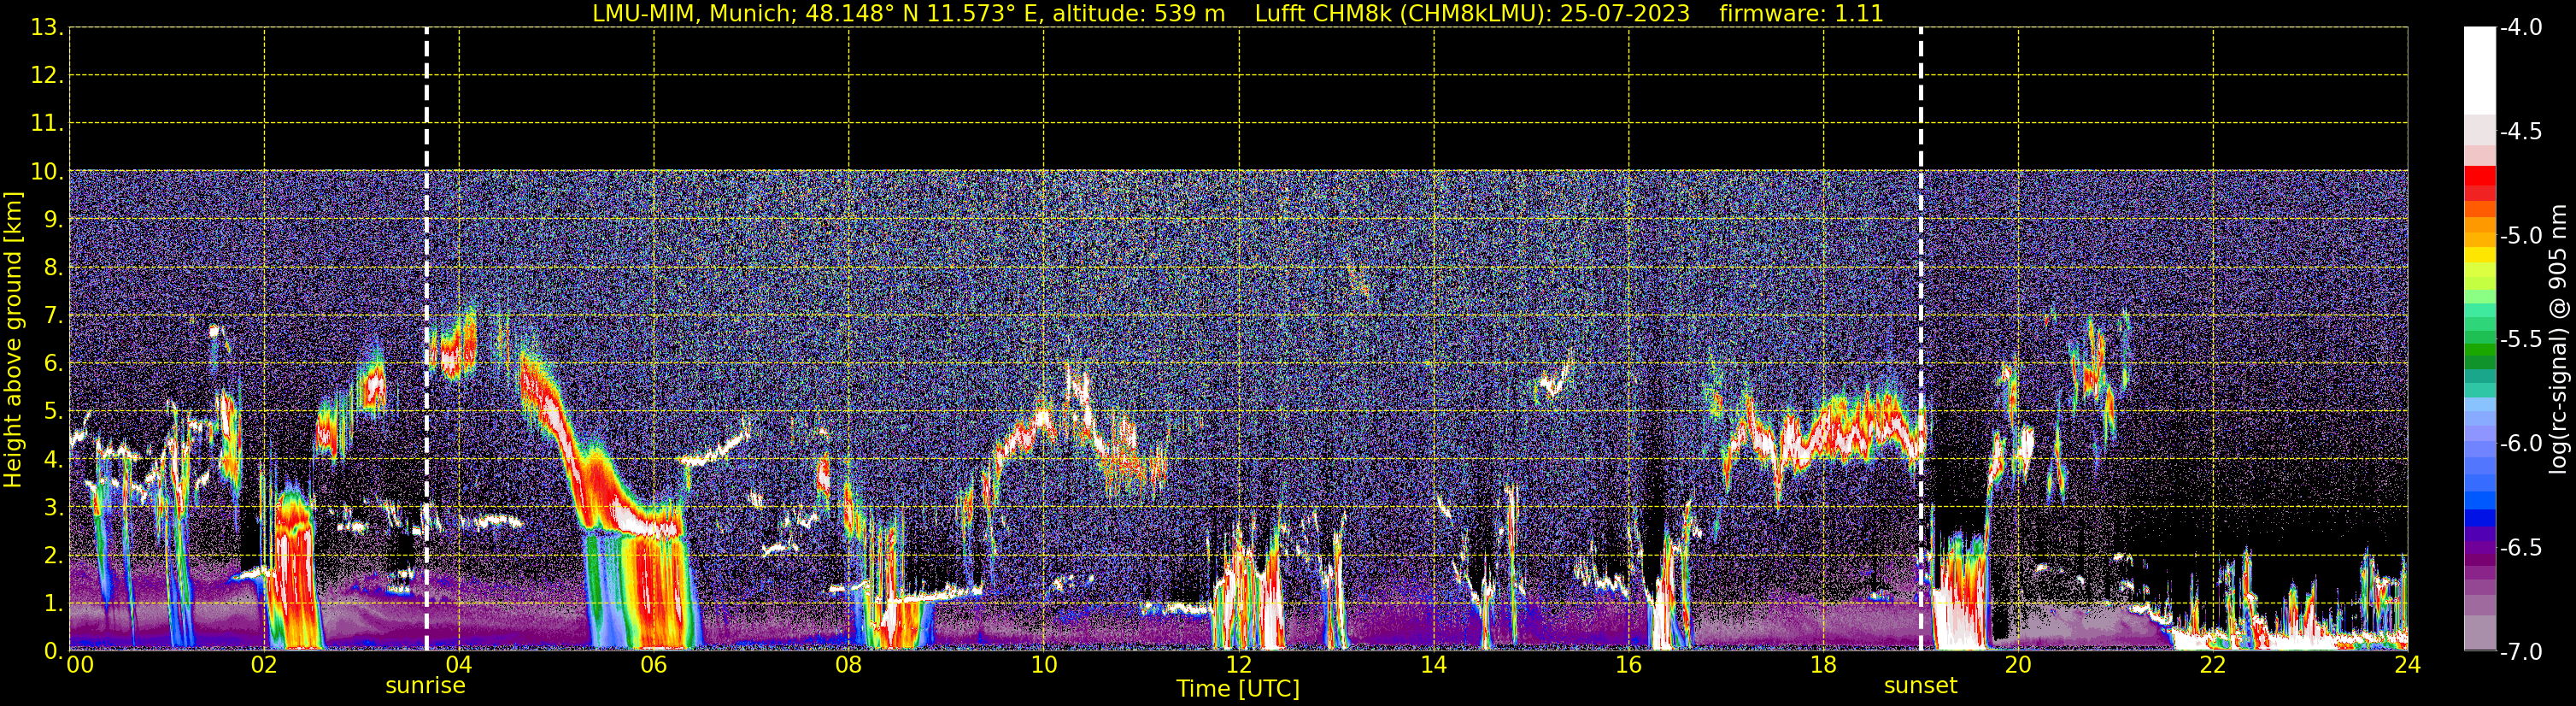Click the '6.' tick on the height axis

54,363
